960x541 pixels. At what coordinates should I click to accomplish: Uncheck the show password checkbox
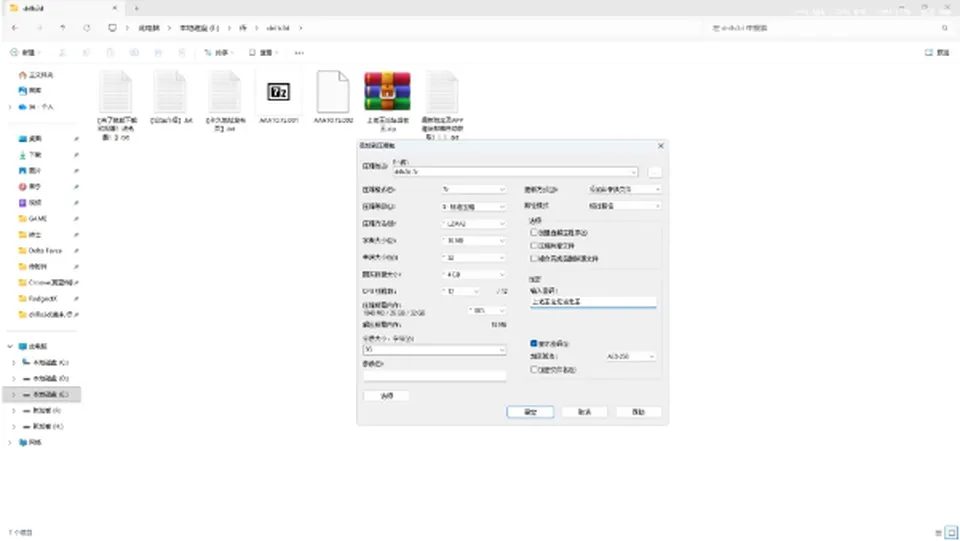[x=534, y=343]
